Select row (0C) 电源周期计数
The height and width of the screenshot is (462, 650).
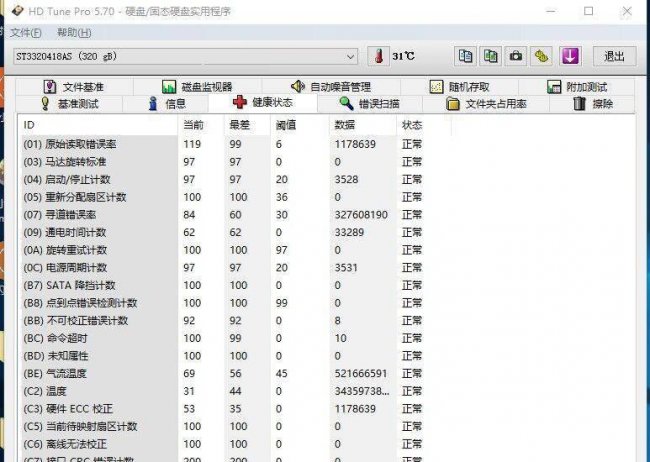point(223,267)
